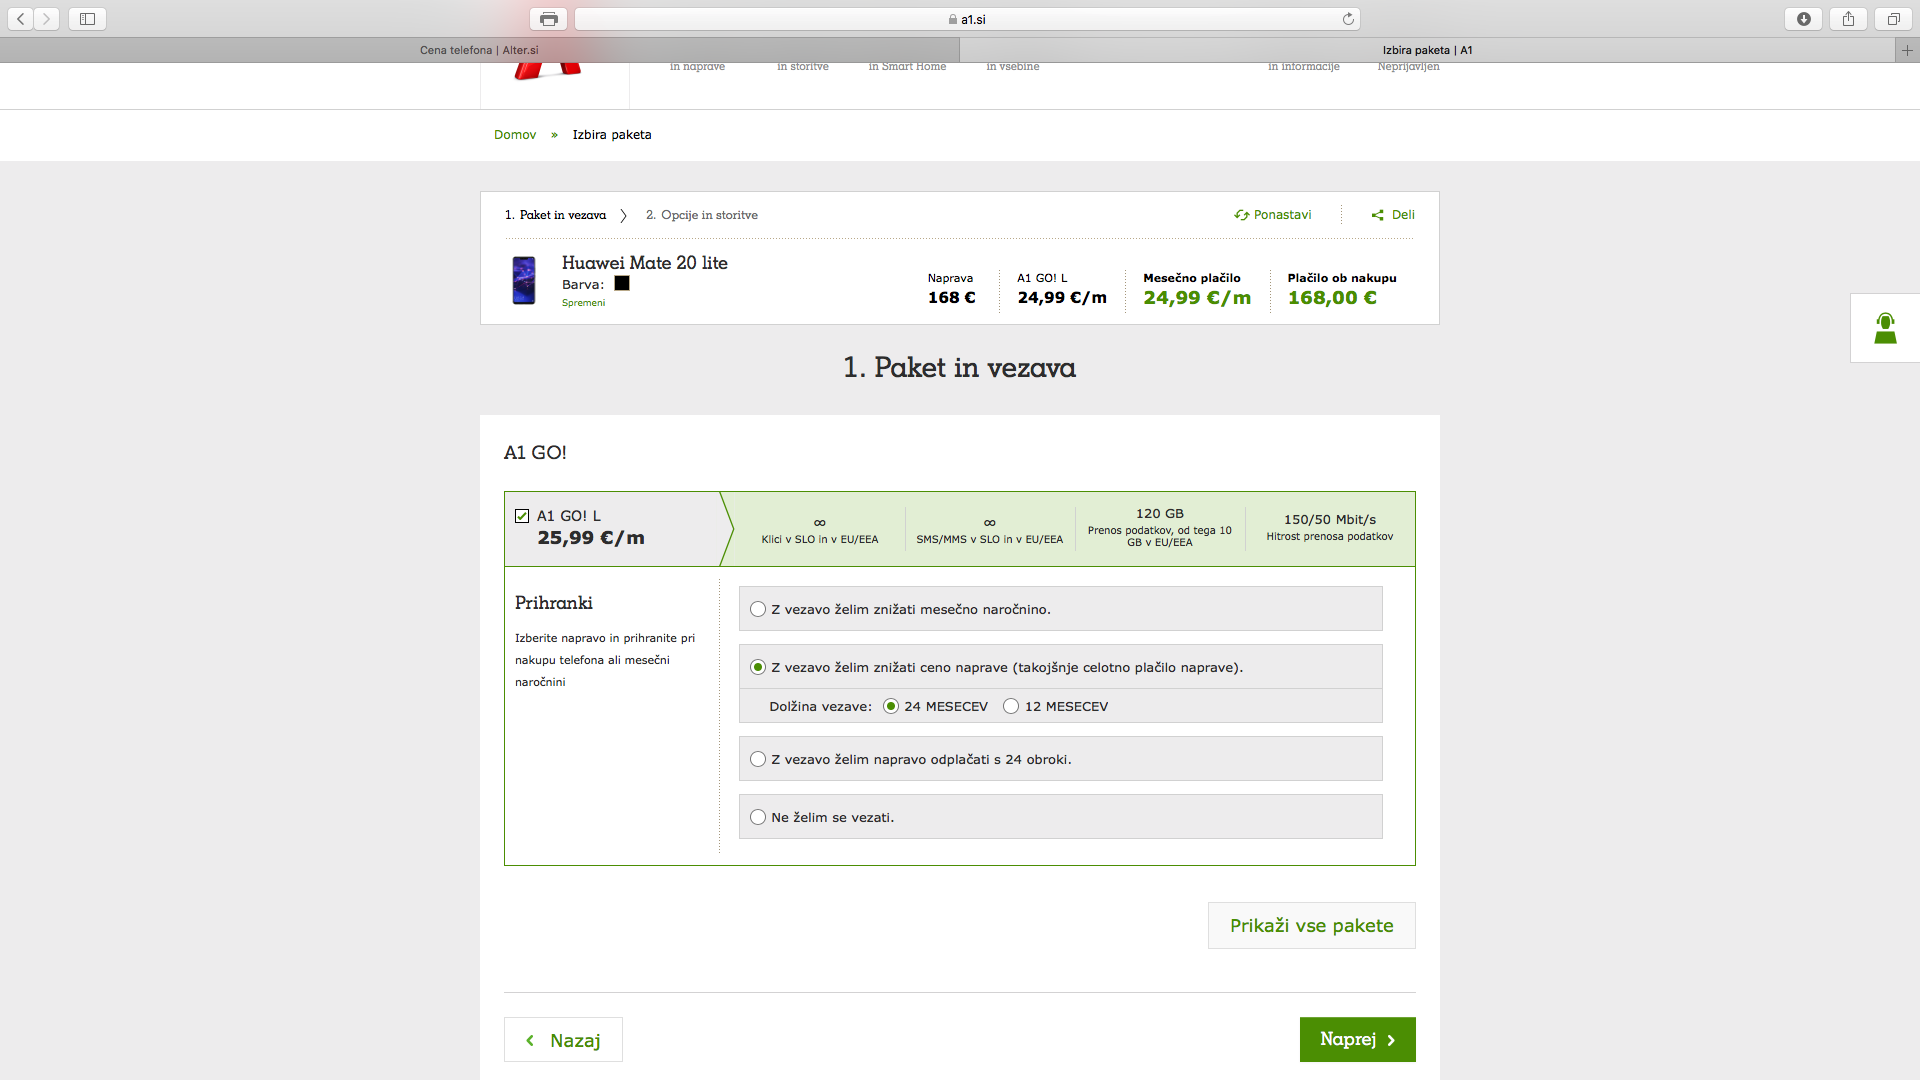This screenshot has width=1920, height=1080.
Task: Click the Neprijavljen account menu
Action: coord(1408,66)
